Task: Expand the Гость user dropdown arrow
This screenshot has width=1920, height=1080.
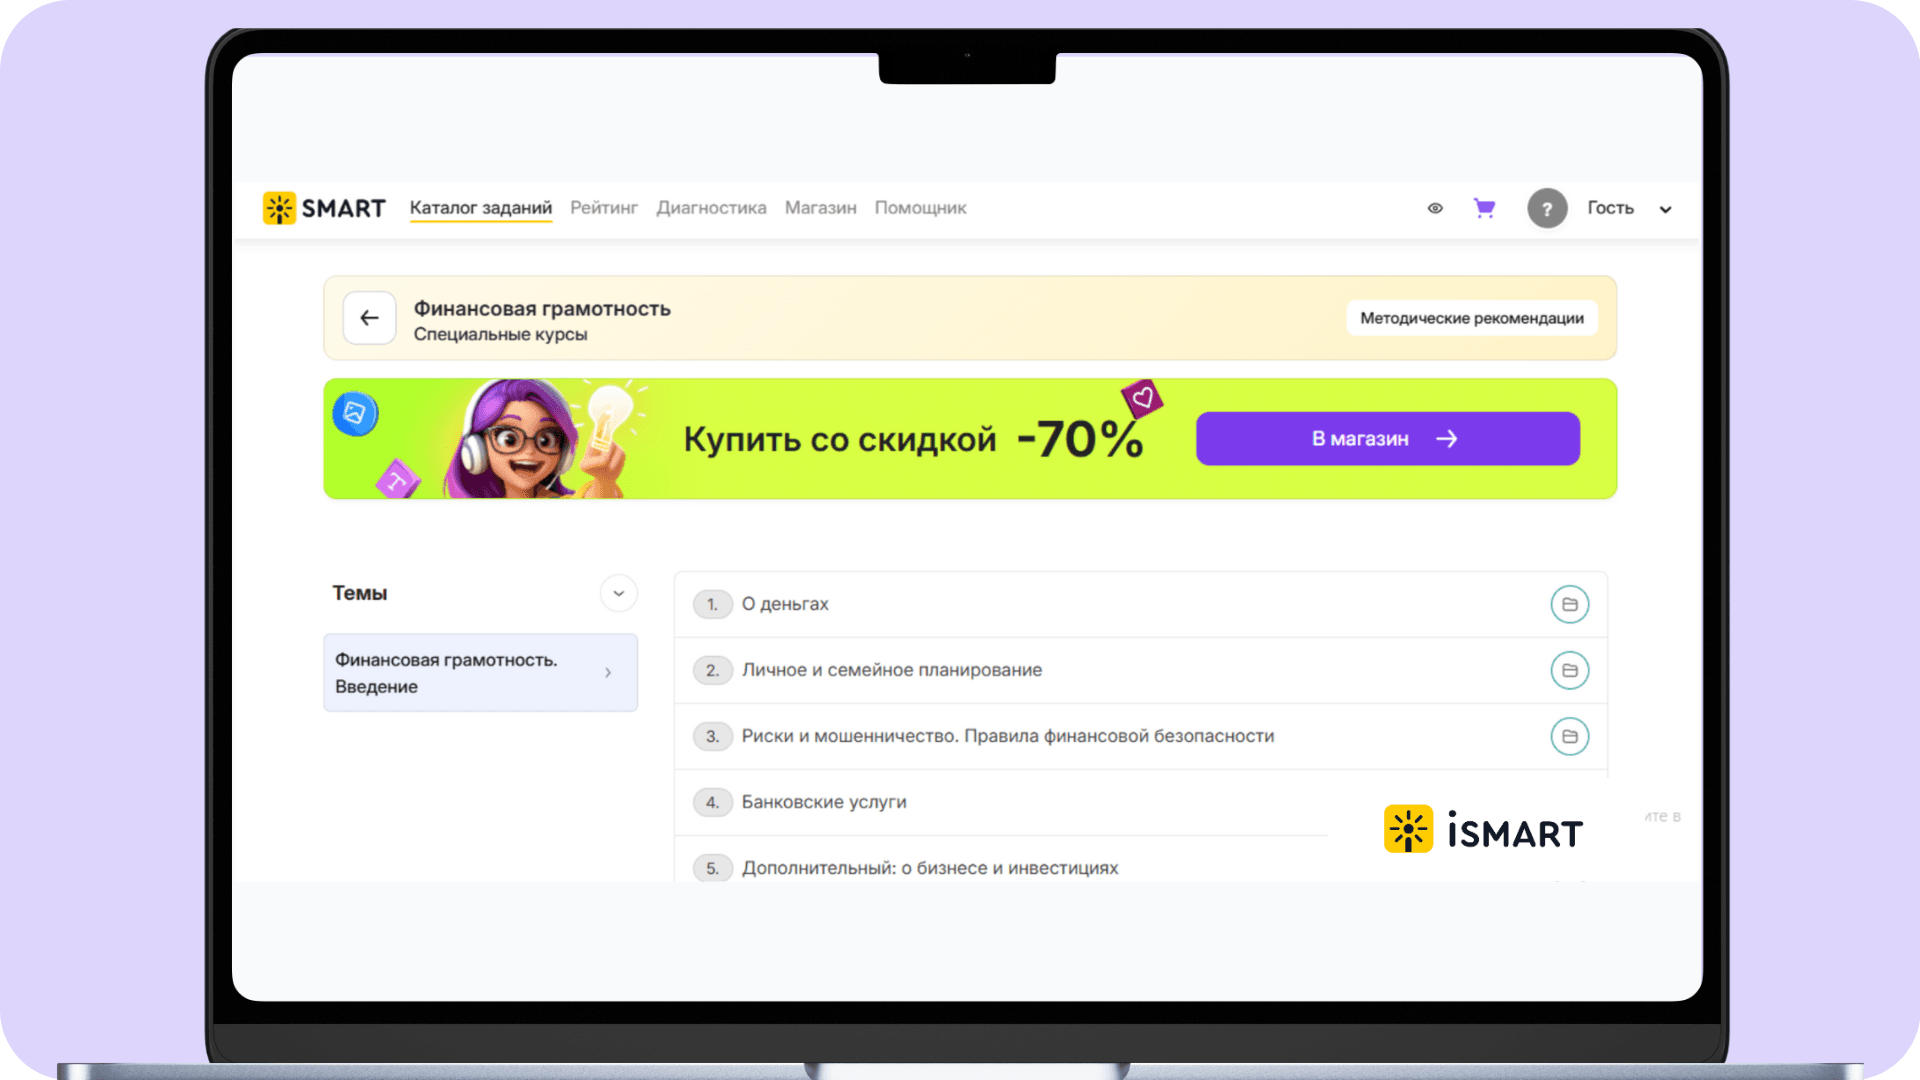Action: tap(1665, 209)
